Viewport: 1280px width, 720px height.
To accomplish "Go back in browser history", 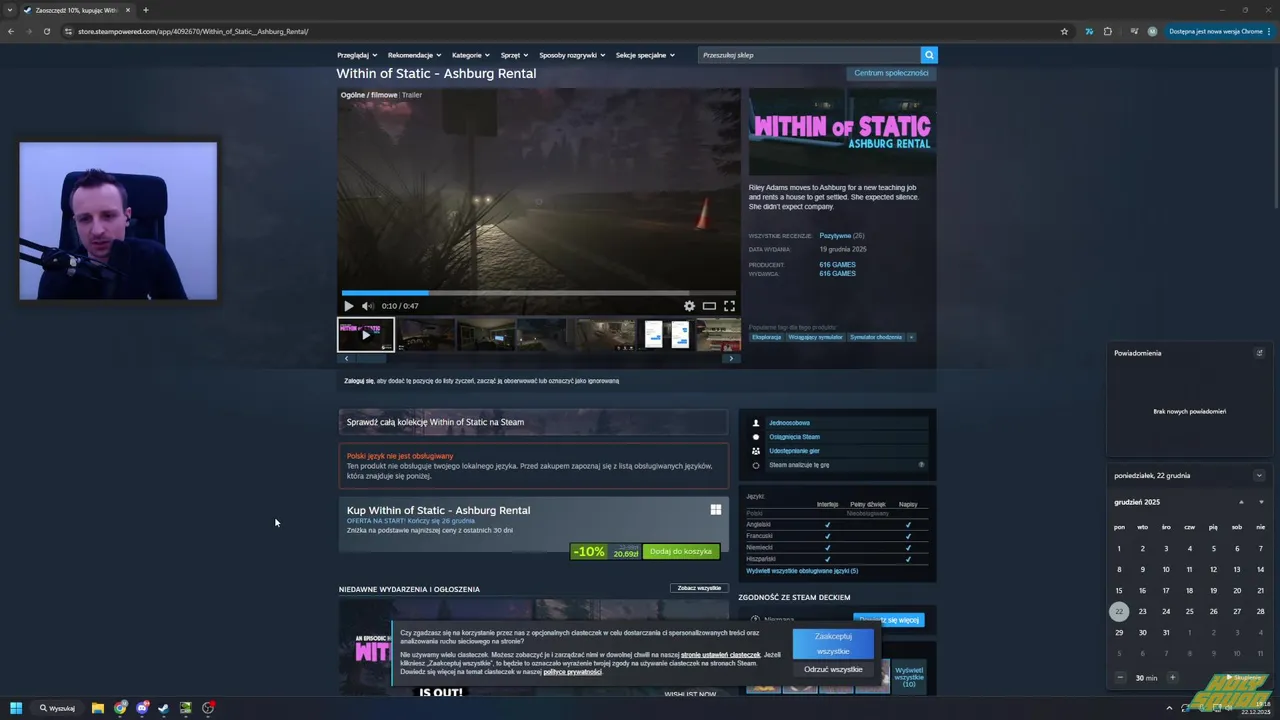I will [x=11, y=31].
